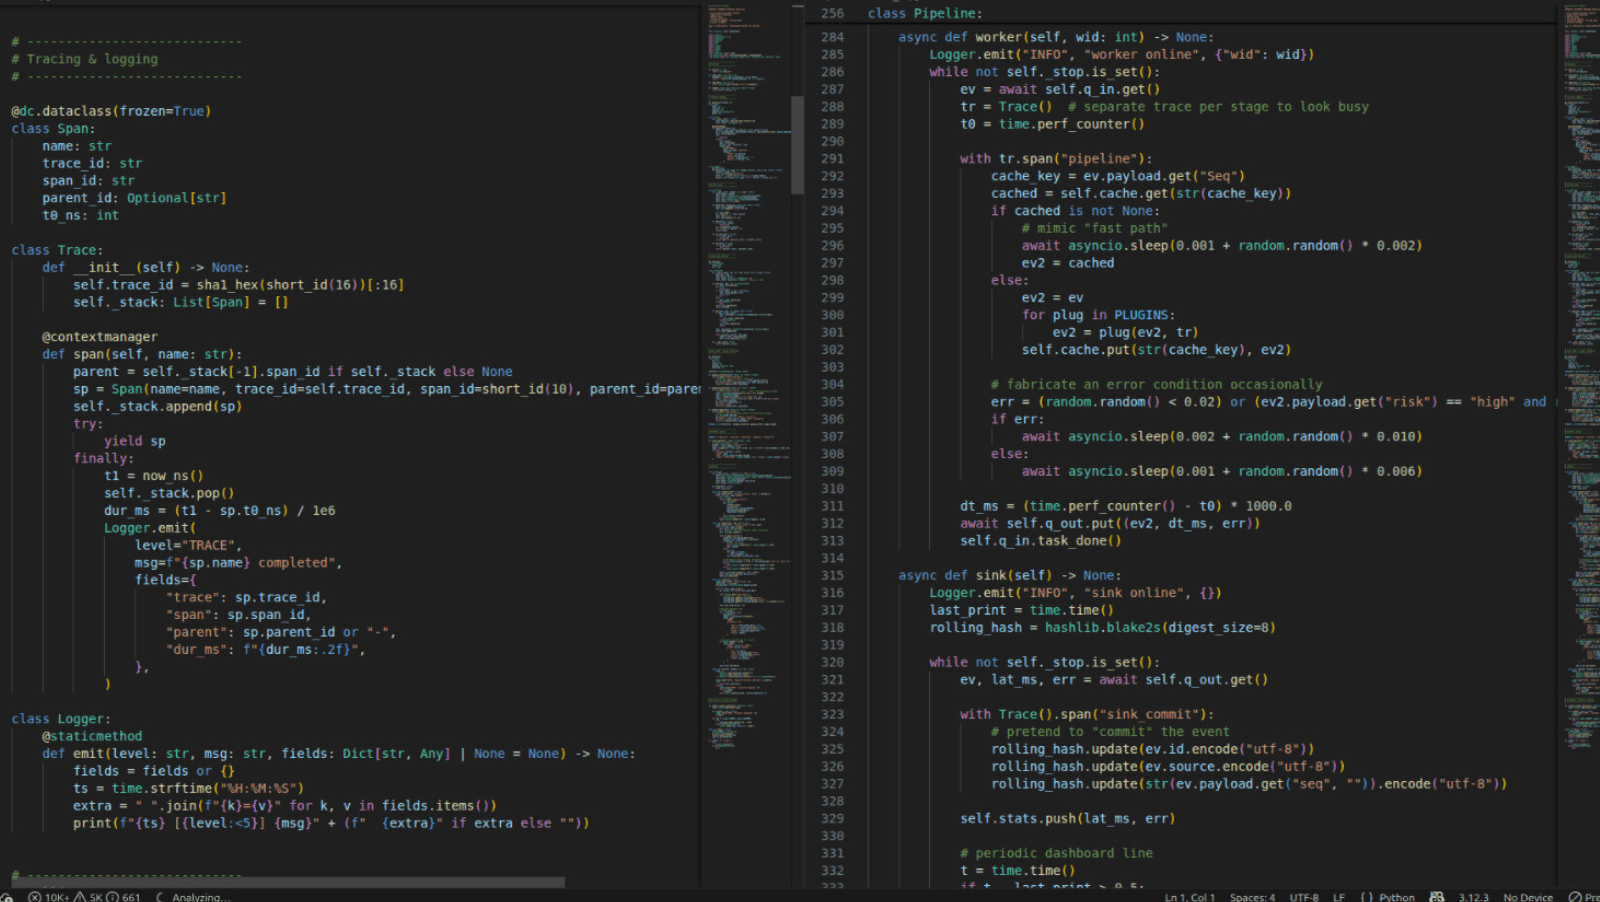Click the 'if cached is not None:' line
This screenshot has height=902, width=1600.
(x=1075, y=211)
